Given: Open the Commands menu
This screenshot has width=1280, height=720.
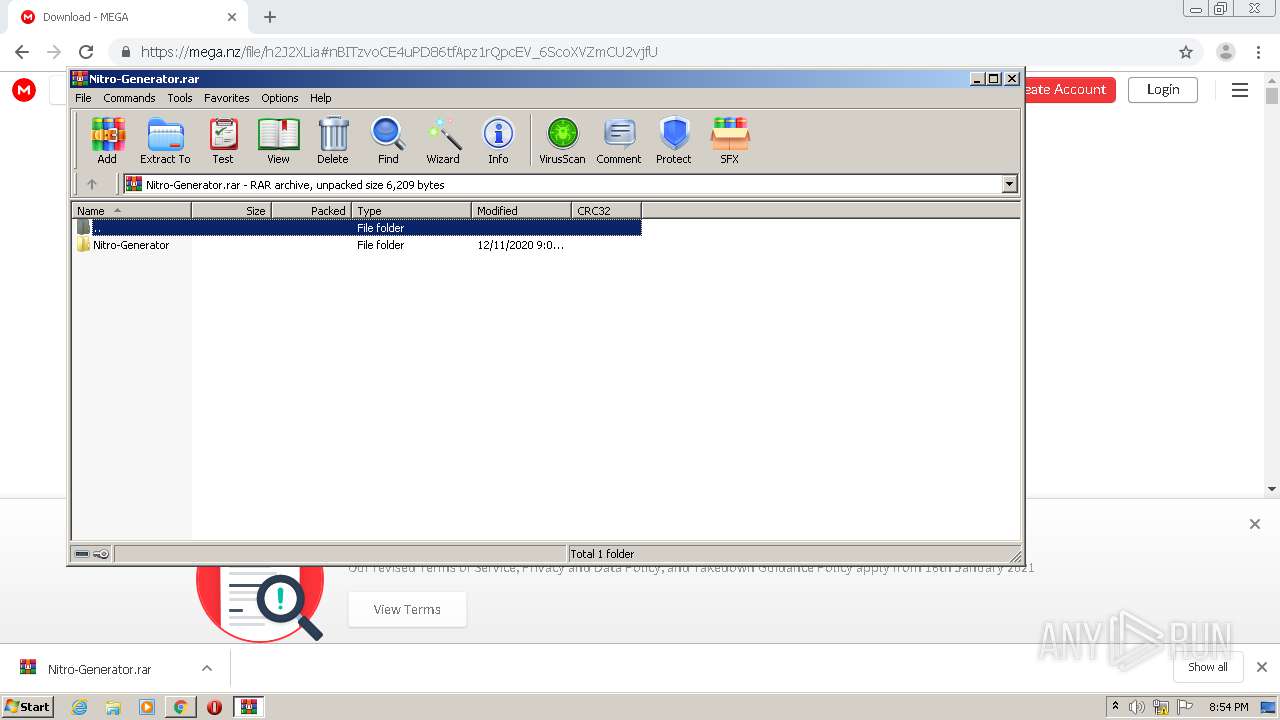Looking at the screenshot, I should [129, 98].
